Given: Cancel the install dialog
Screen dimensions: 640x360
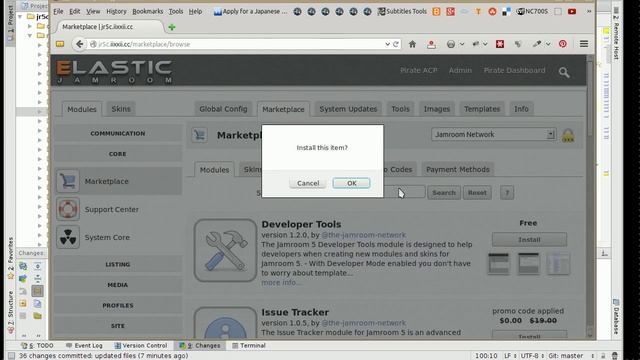Looking at the screenshot, I should point(308,183).
